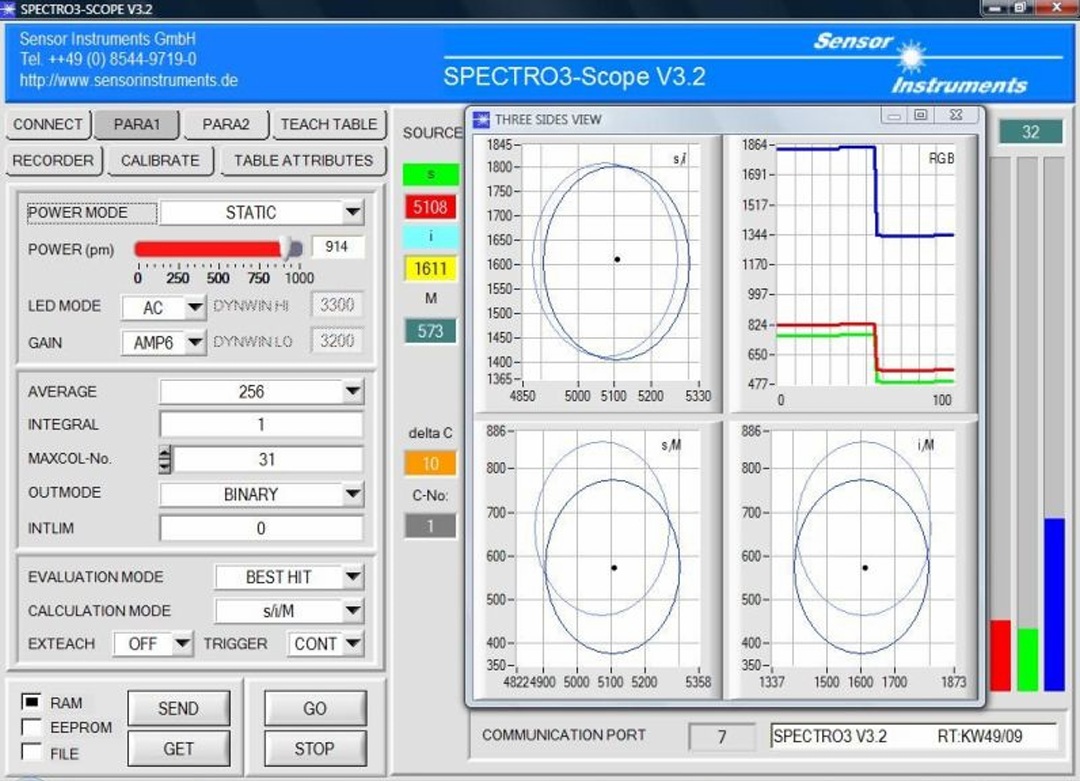1080x781 pixels.
Task: Edit the POWER value field 914
Action: (337, 247)
